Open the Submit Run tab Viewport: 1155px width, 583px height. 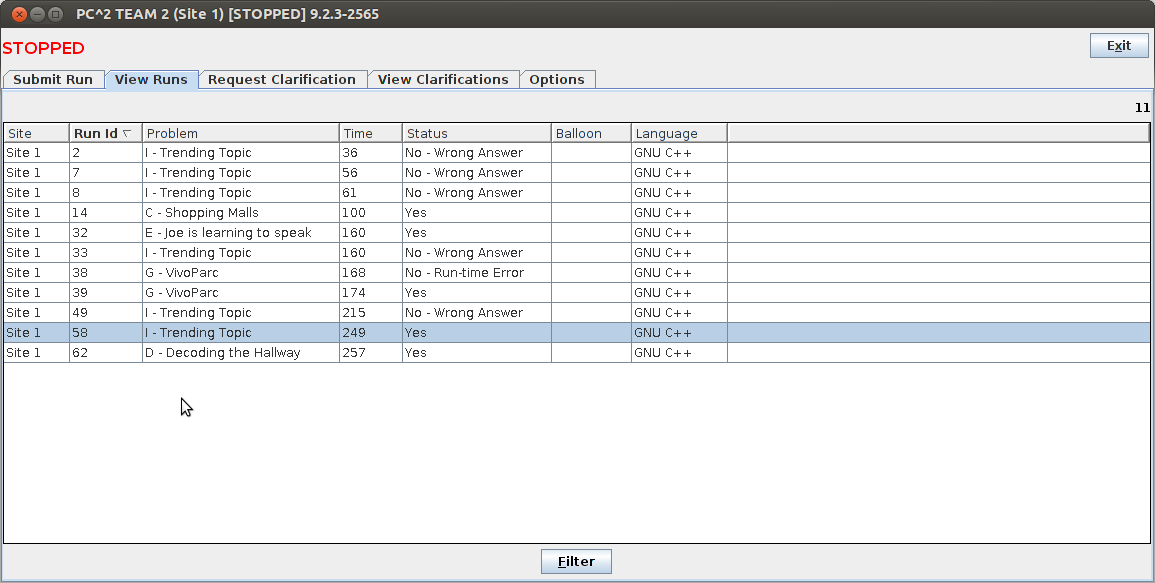coord(53,80)
